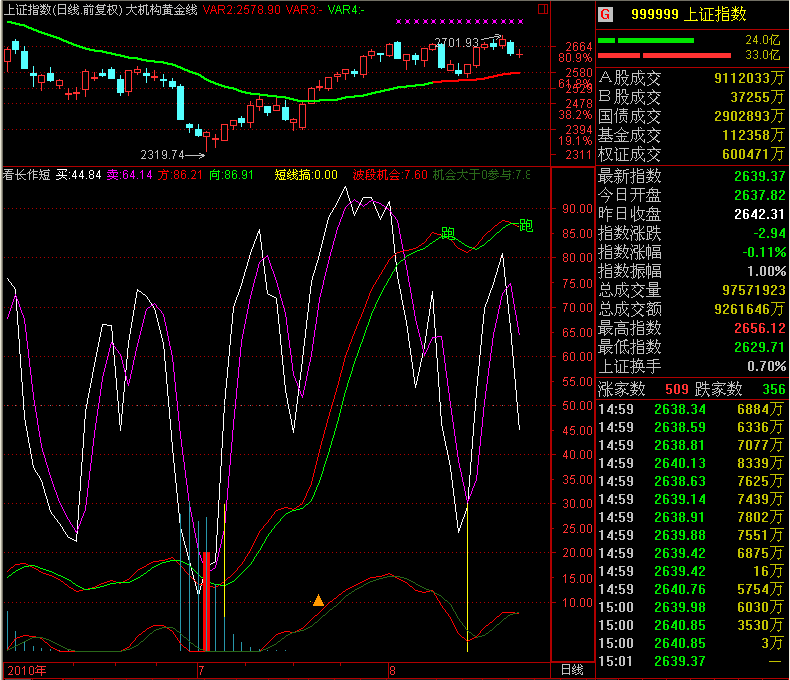Select the 999999 上证指数 header

tap(688, 16)
